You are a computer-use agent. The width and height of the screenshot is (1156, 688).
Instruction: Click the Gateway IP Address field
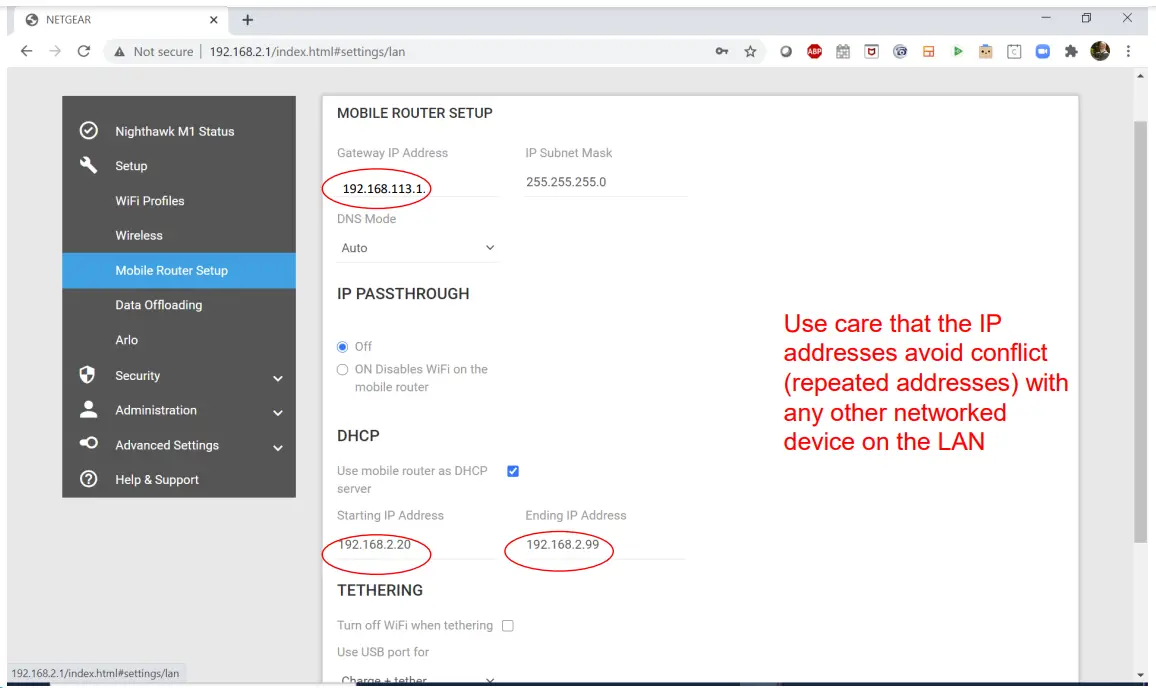tap(417, 188)
